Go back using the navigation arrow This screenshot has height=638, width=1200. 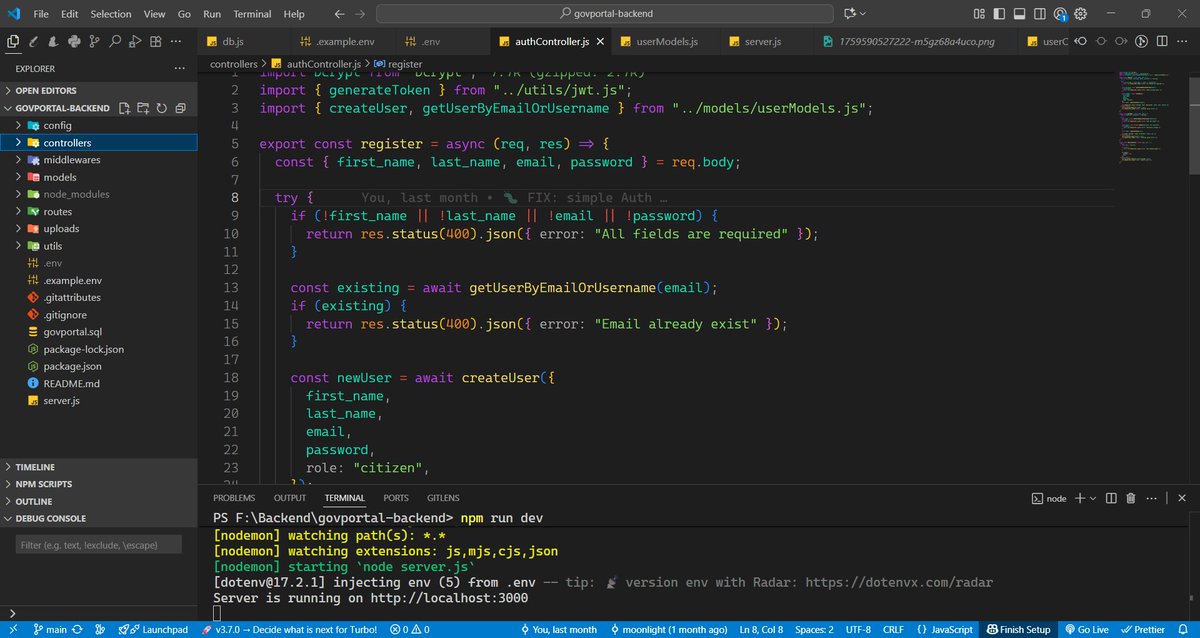(x=339, y=14)
